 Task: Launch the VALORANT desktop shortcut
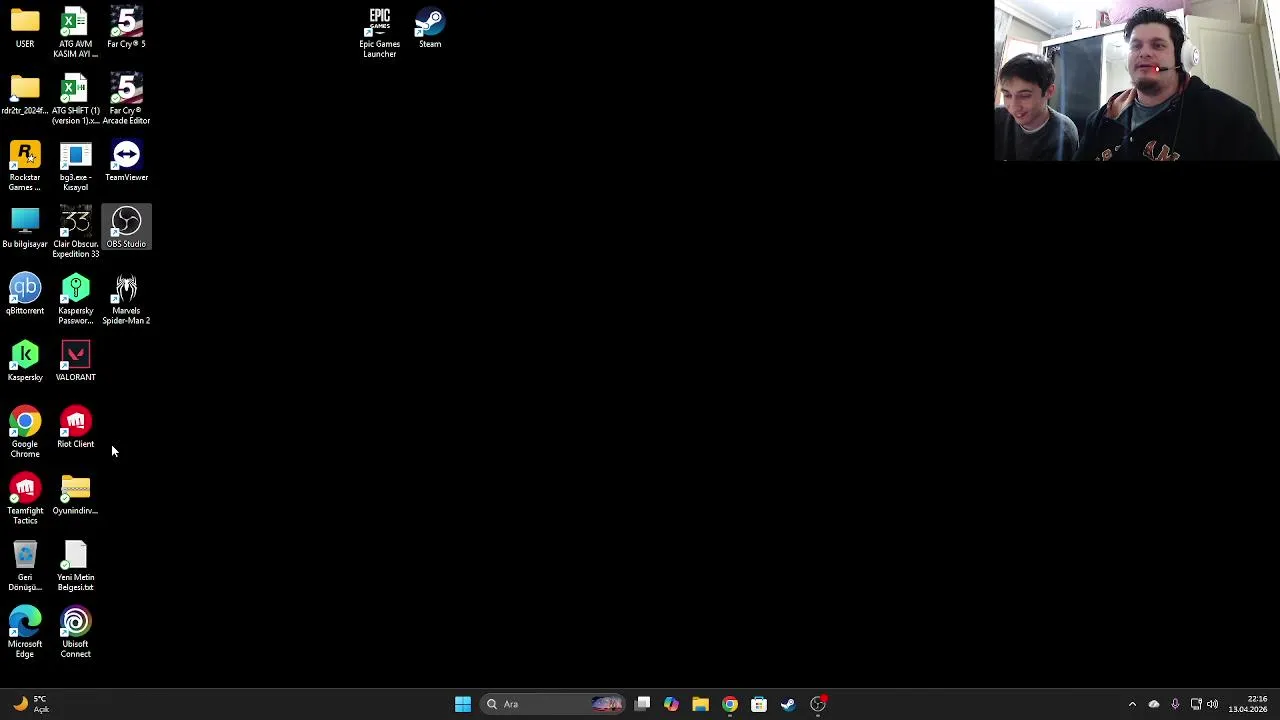(x=75, y=361)
